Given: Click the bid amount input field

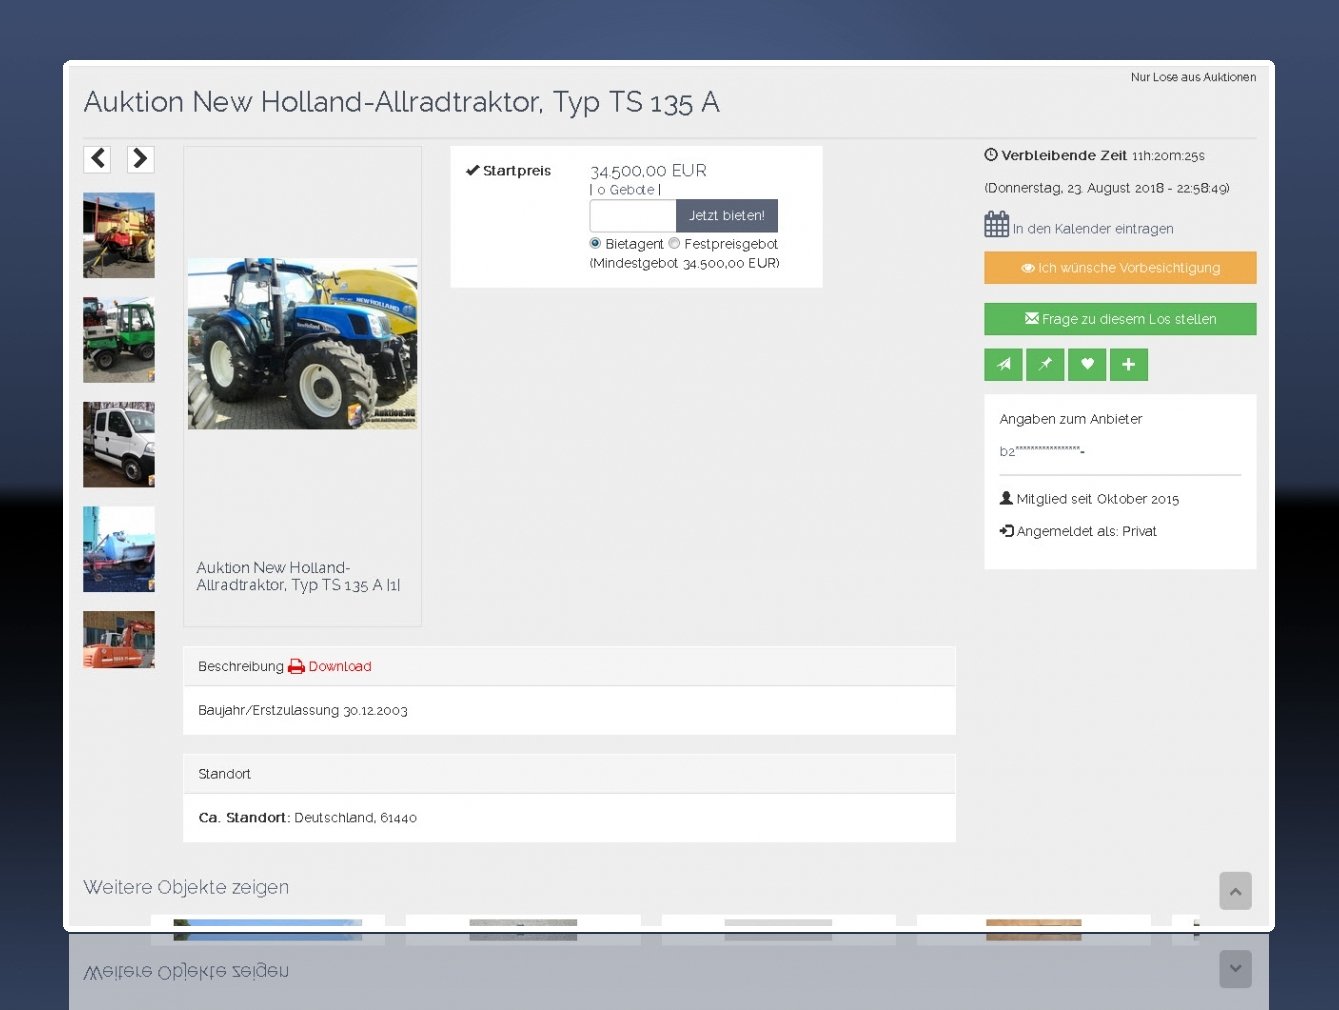Looking at the screenshot, I should click(x=633, y=216).
